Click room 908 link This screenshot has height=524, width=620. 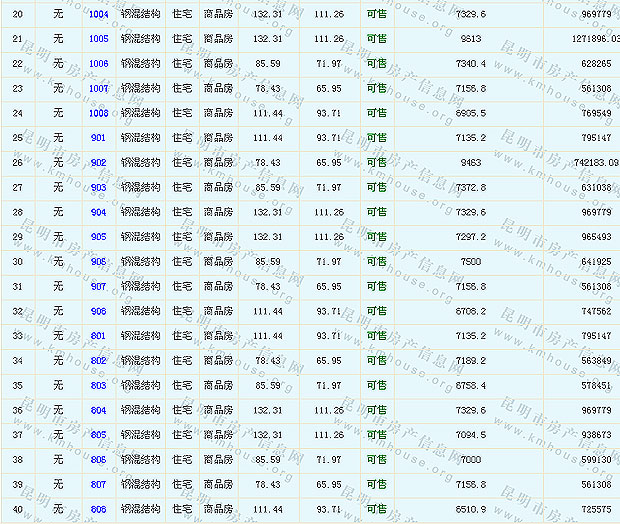tap(98, 311)
